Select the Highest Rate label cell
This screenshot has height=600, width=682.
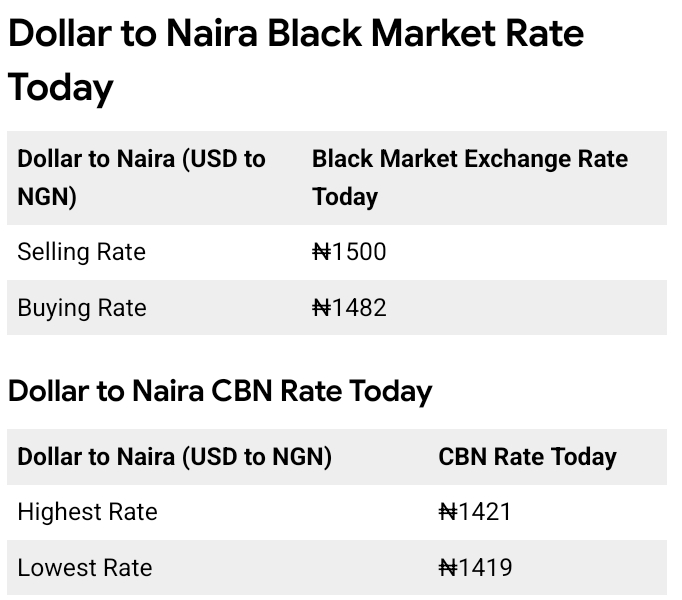pos(88,512)
